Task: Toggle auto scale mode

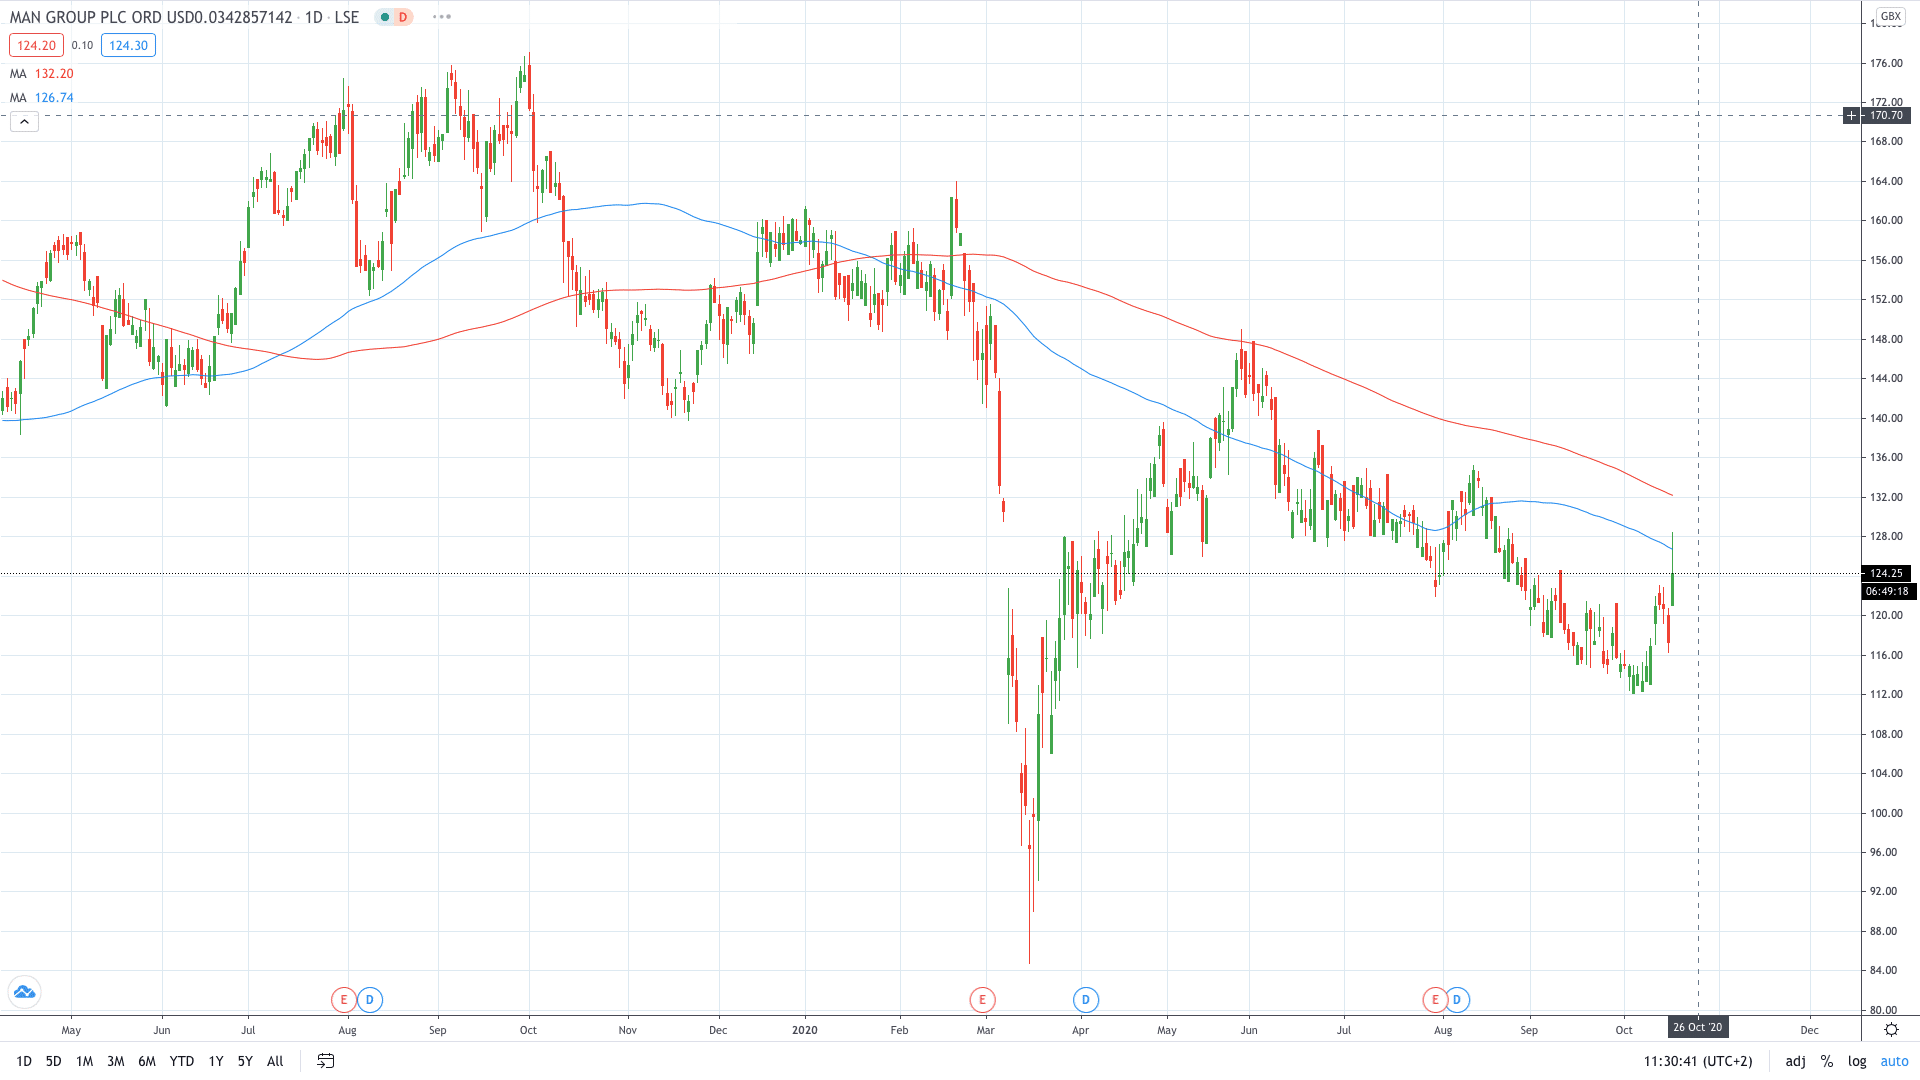Action: [1894, 1061]
